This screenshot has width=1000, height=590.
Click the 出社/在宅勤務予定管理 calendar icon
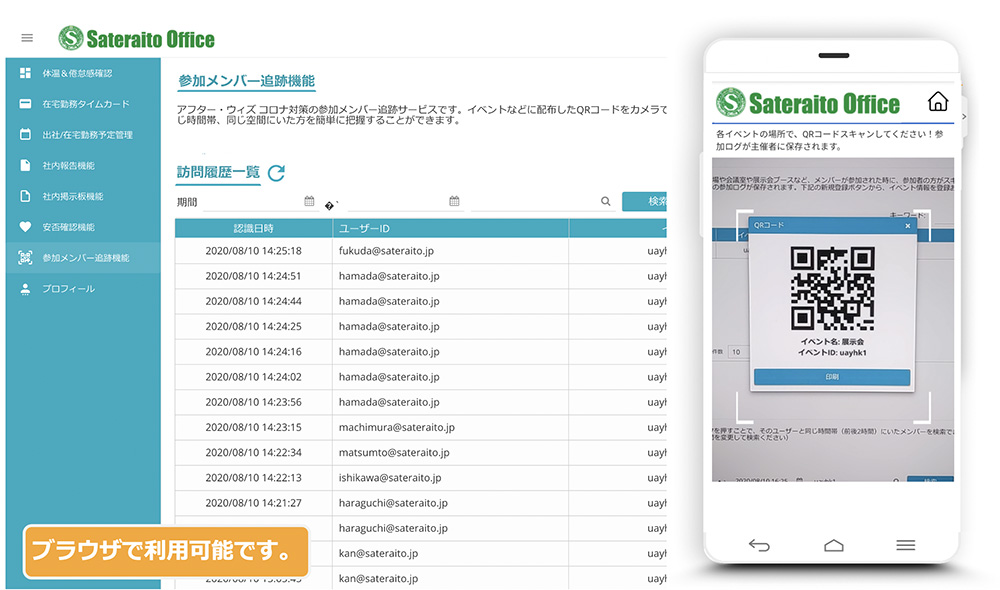click(26, 135)
